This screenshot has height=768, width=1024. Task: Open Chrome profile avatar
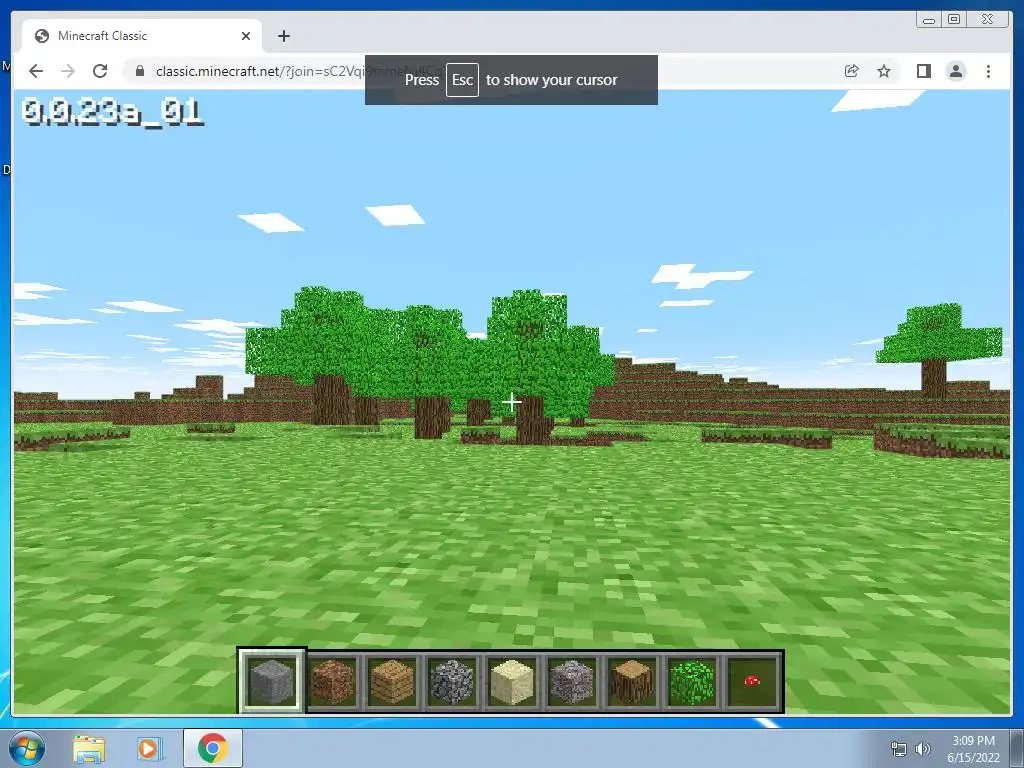(x=956, y=71)
